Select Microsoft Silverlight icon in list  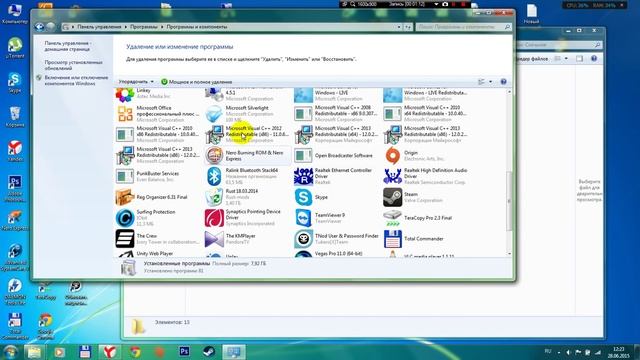[x=214, y=114]
